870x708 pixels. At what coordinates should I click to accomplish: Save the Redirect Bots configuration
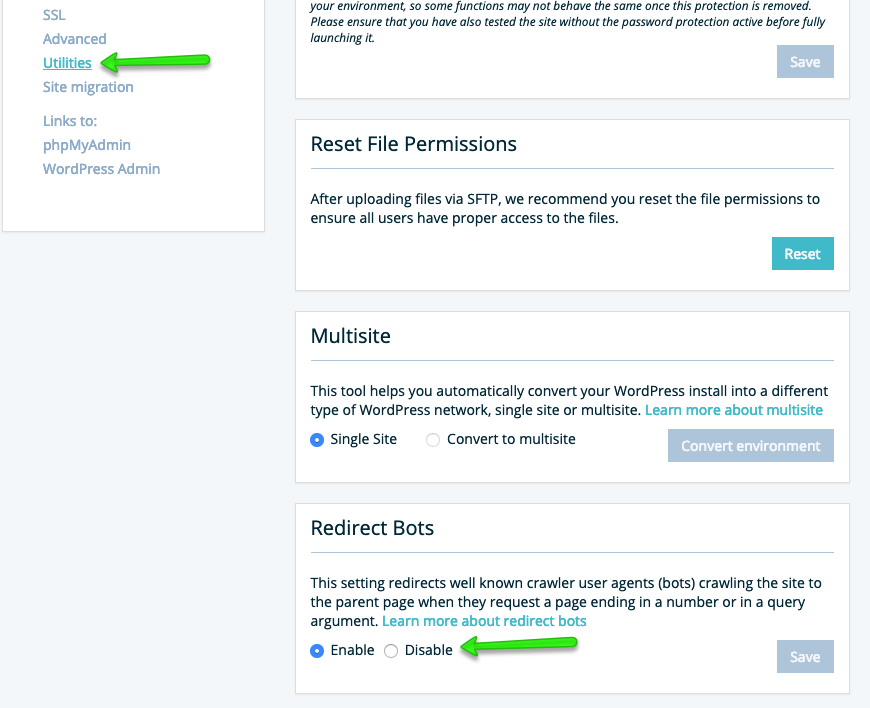point(805,656)
